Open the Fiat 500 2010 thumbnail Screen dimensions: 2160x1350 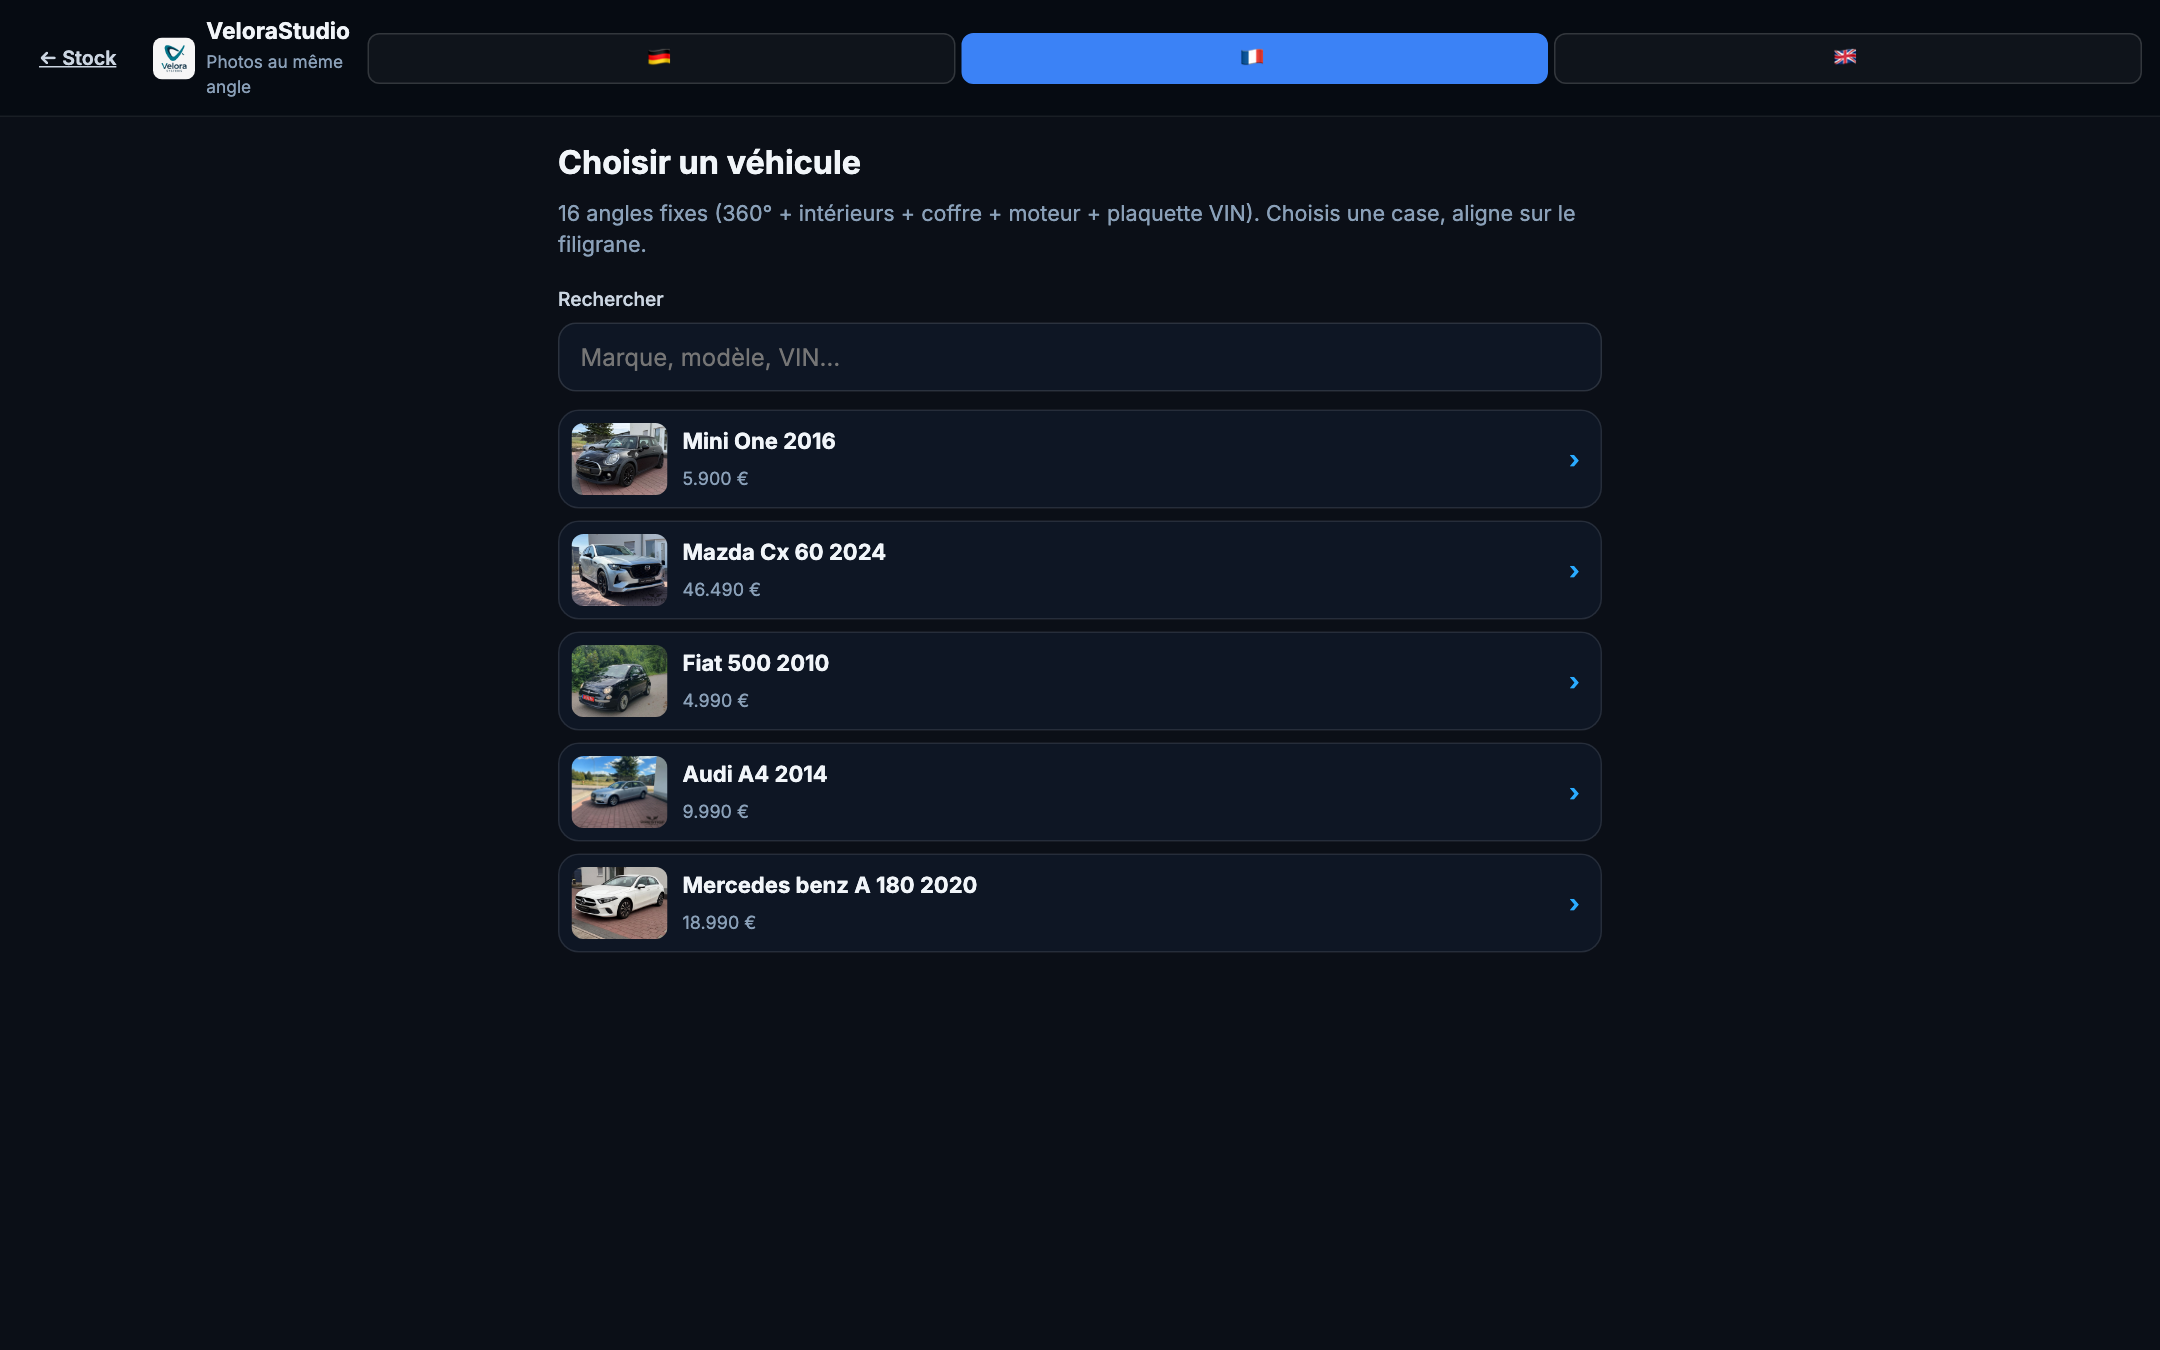pyautogui.click(x=619, y=681)
